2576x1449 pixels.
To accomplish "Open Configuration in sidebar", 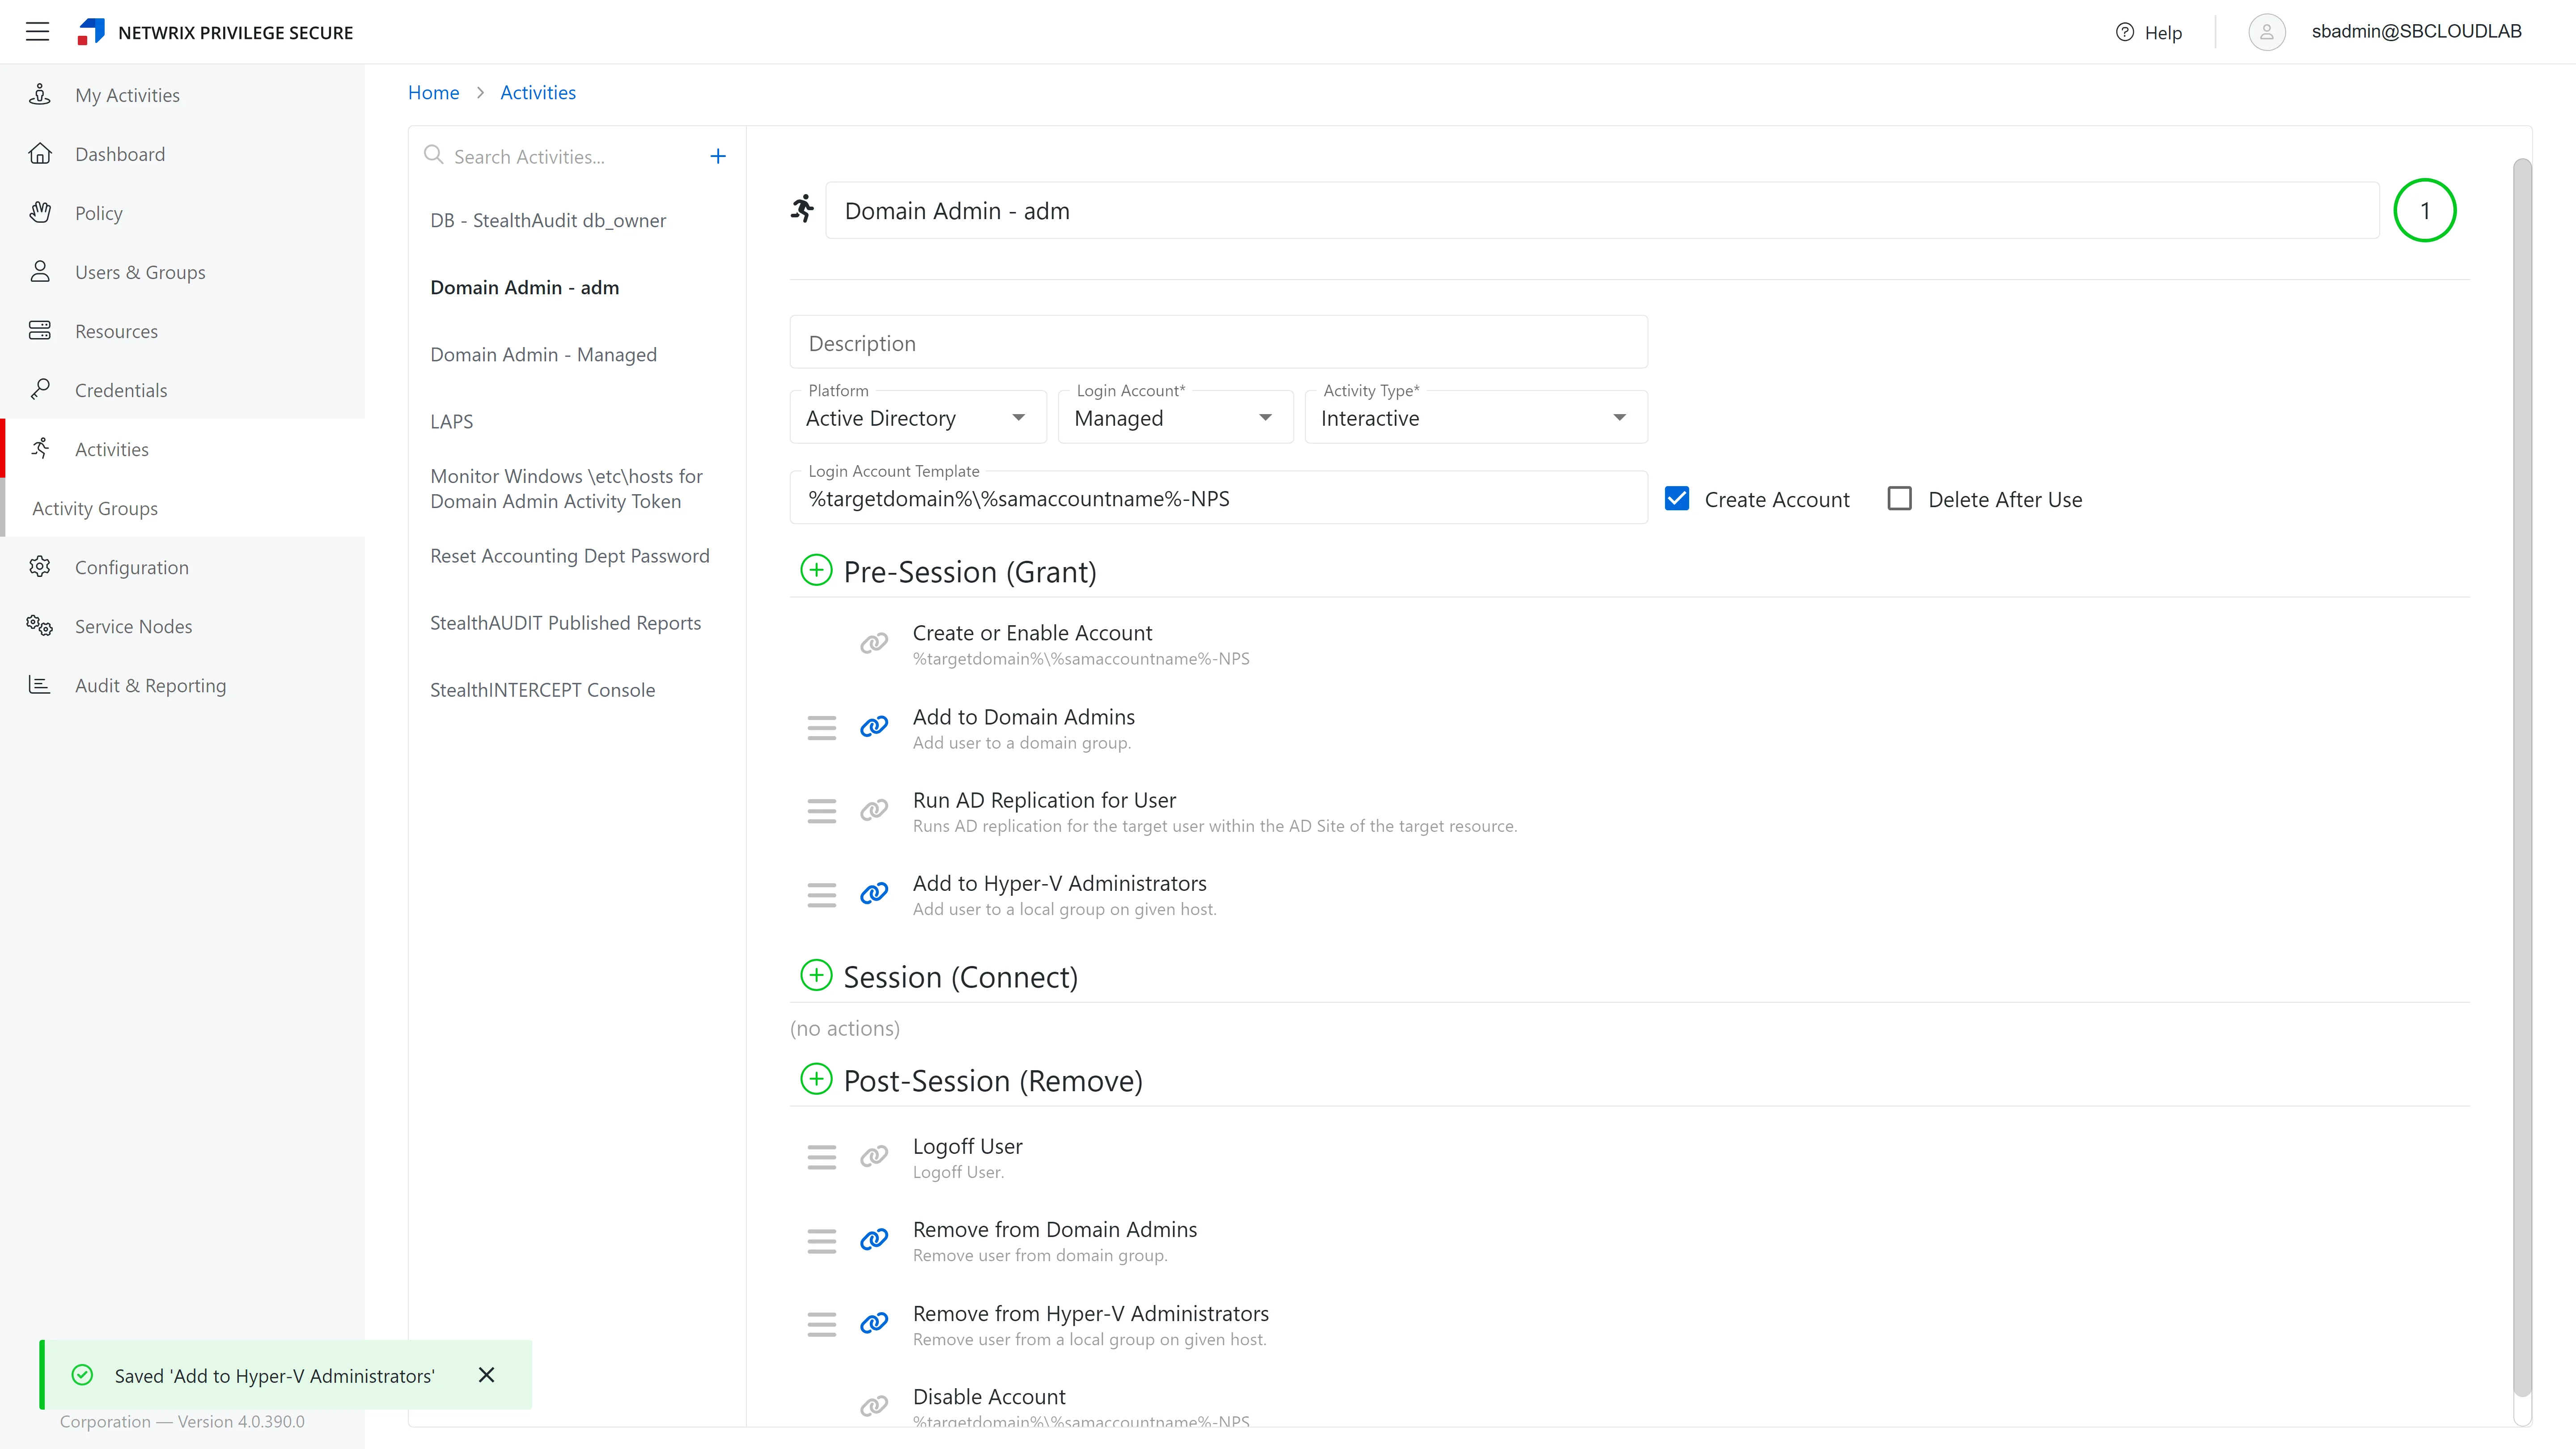I will point(182,567).
